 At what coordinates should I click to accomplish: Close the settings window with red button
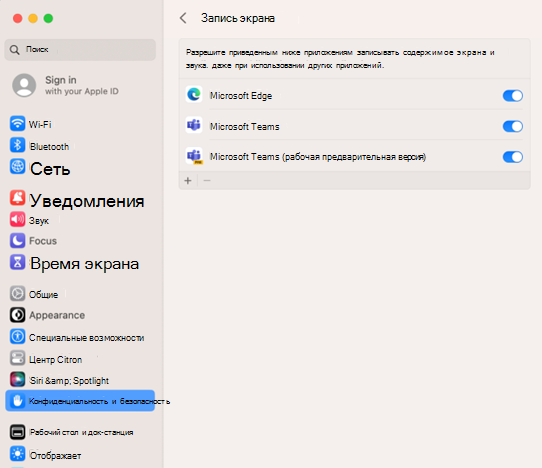tap(18, 18)
